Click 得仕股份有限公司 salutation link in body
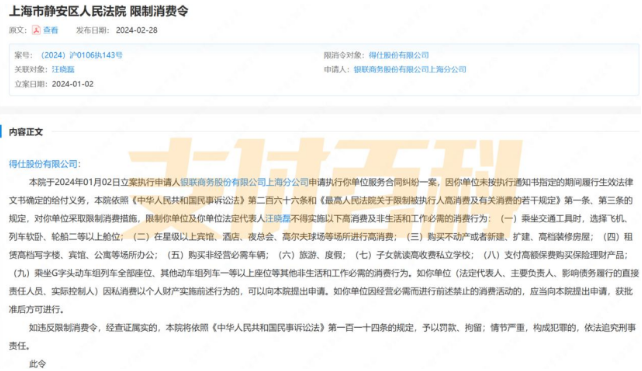 point(43,164)
